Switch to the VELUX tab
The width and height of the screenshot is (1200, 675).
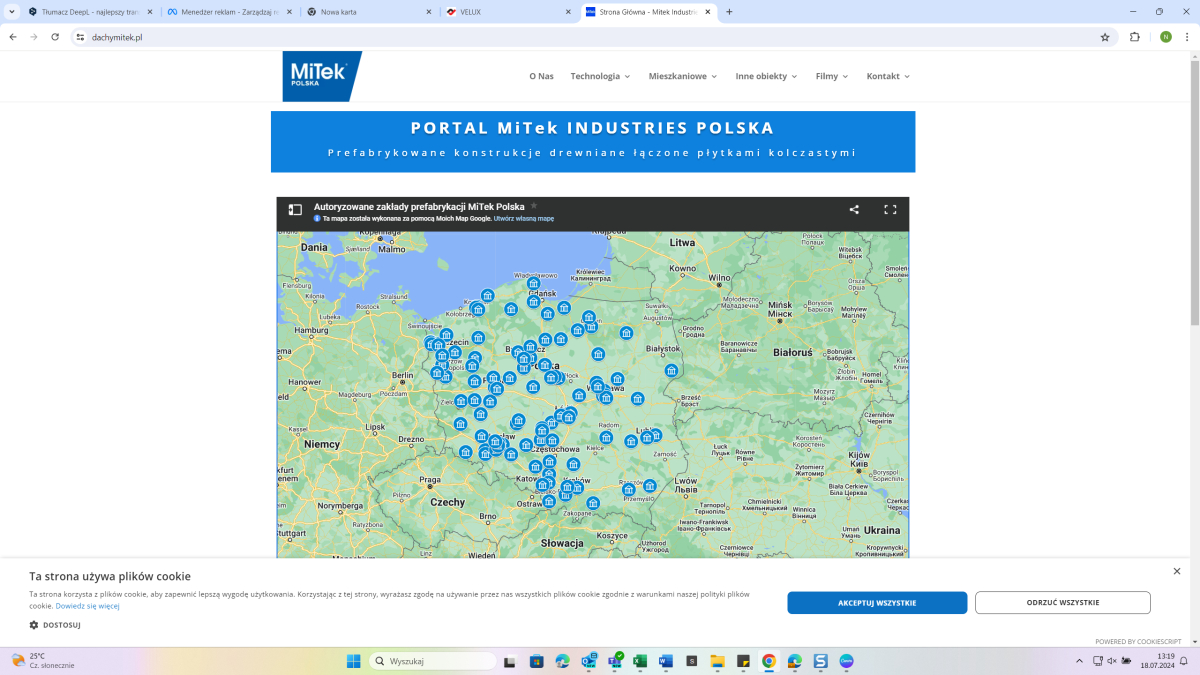pyautogui.click(x=509, y=12)
